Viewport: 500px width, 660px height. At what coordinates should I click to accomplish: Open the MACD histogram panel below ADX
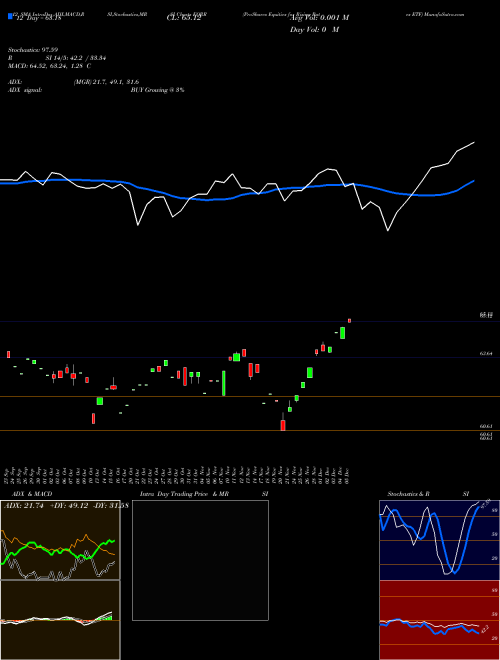(60, 620)
